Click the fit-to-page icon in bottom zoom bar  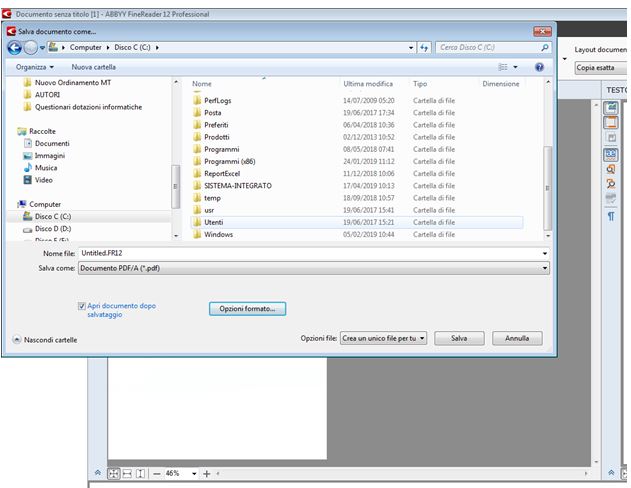[113, 473]
